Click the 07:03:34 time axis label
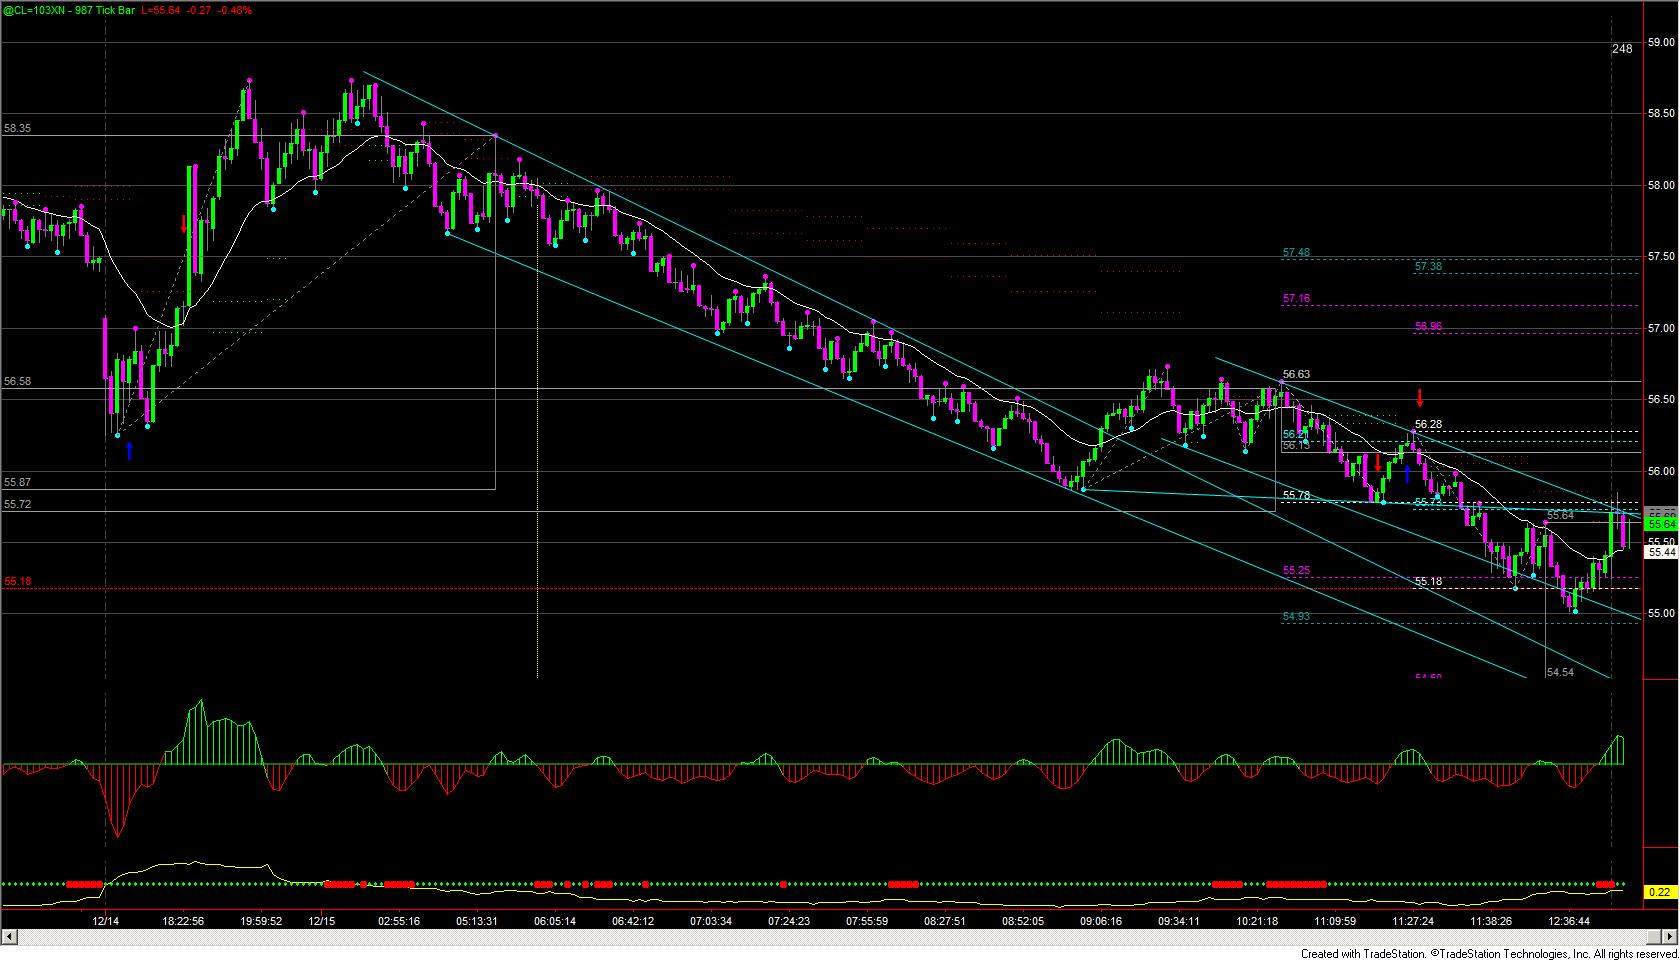 711,920
